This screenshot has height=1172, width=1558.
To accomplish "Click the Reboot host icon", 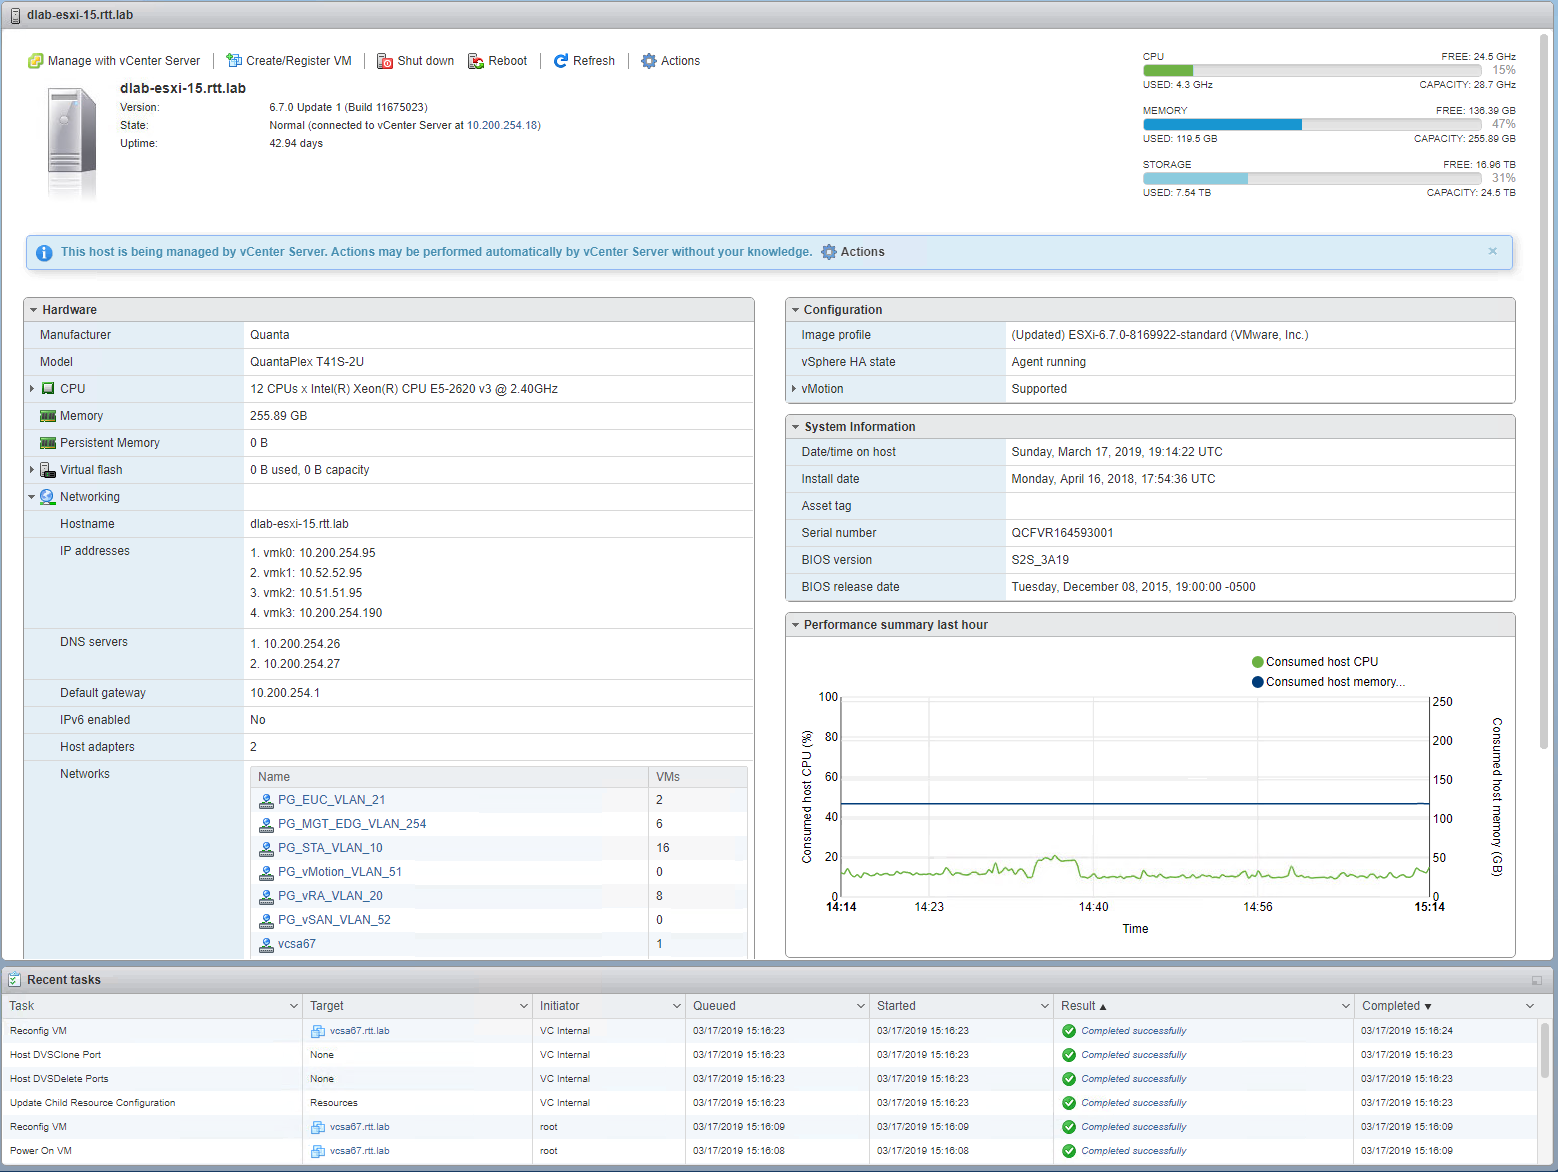I will pyautogui.click(x=476, y=61).
